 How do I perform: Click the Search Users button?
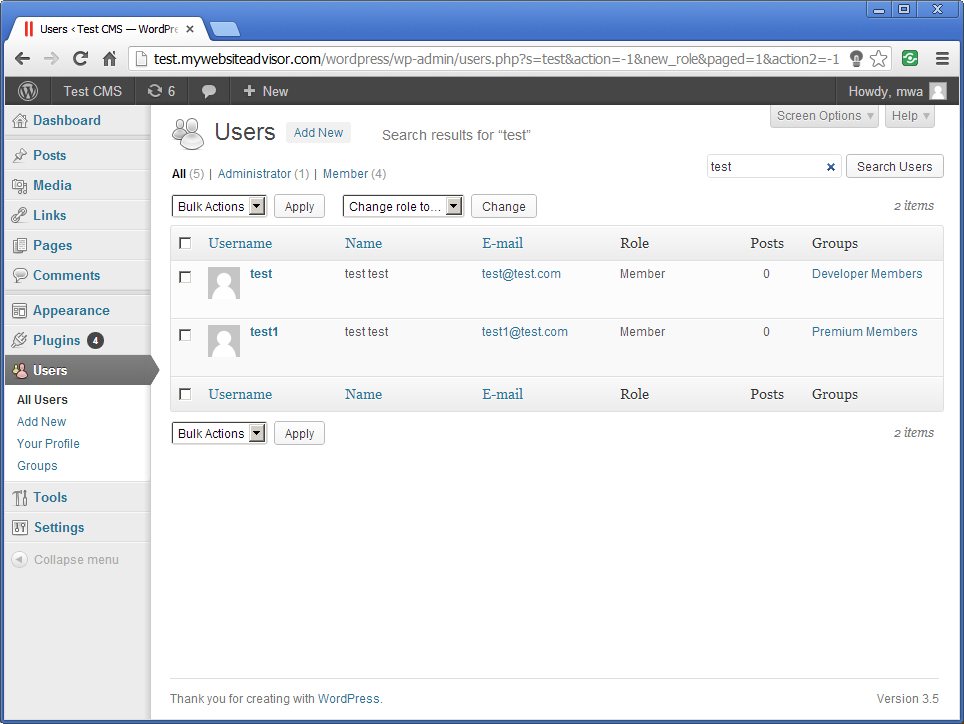(895, 167)
